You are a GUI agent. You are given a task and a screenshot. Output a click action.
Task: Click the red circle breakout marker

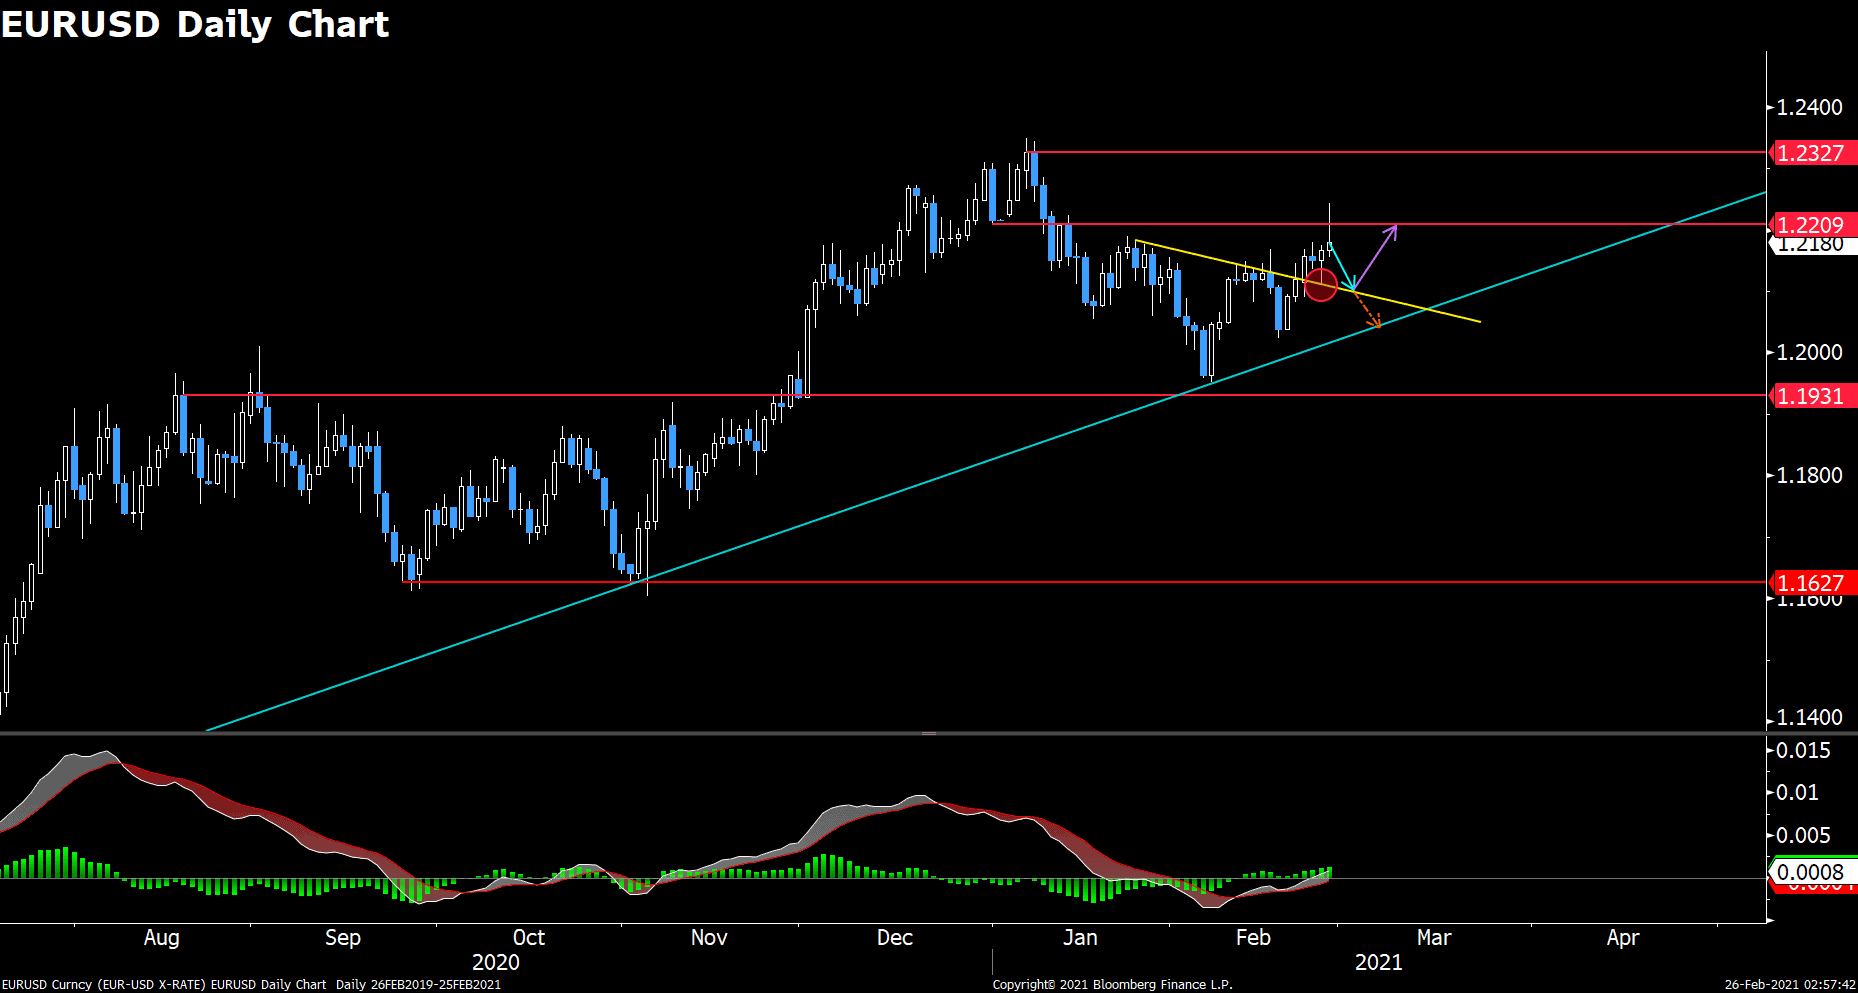tap(1321, 285)
